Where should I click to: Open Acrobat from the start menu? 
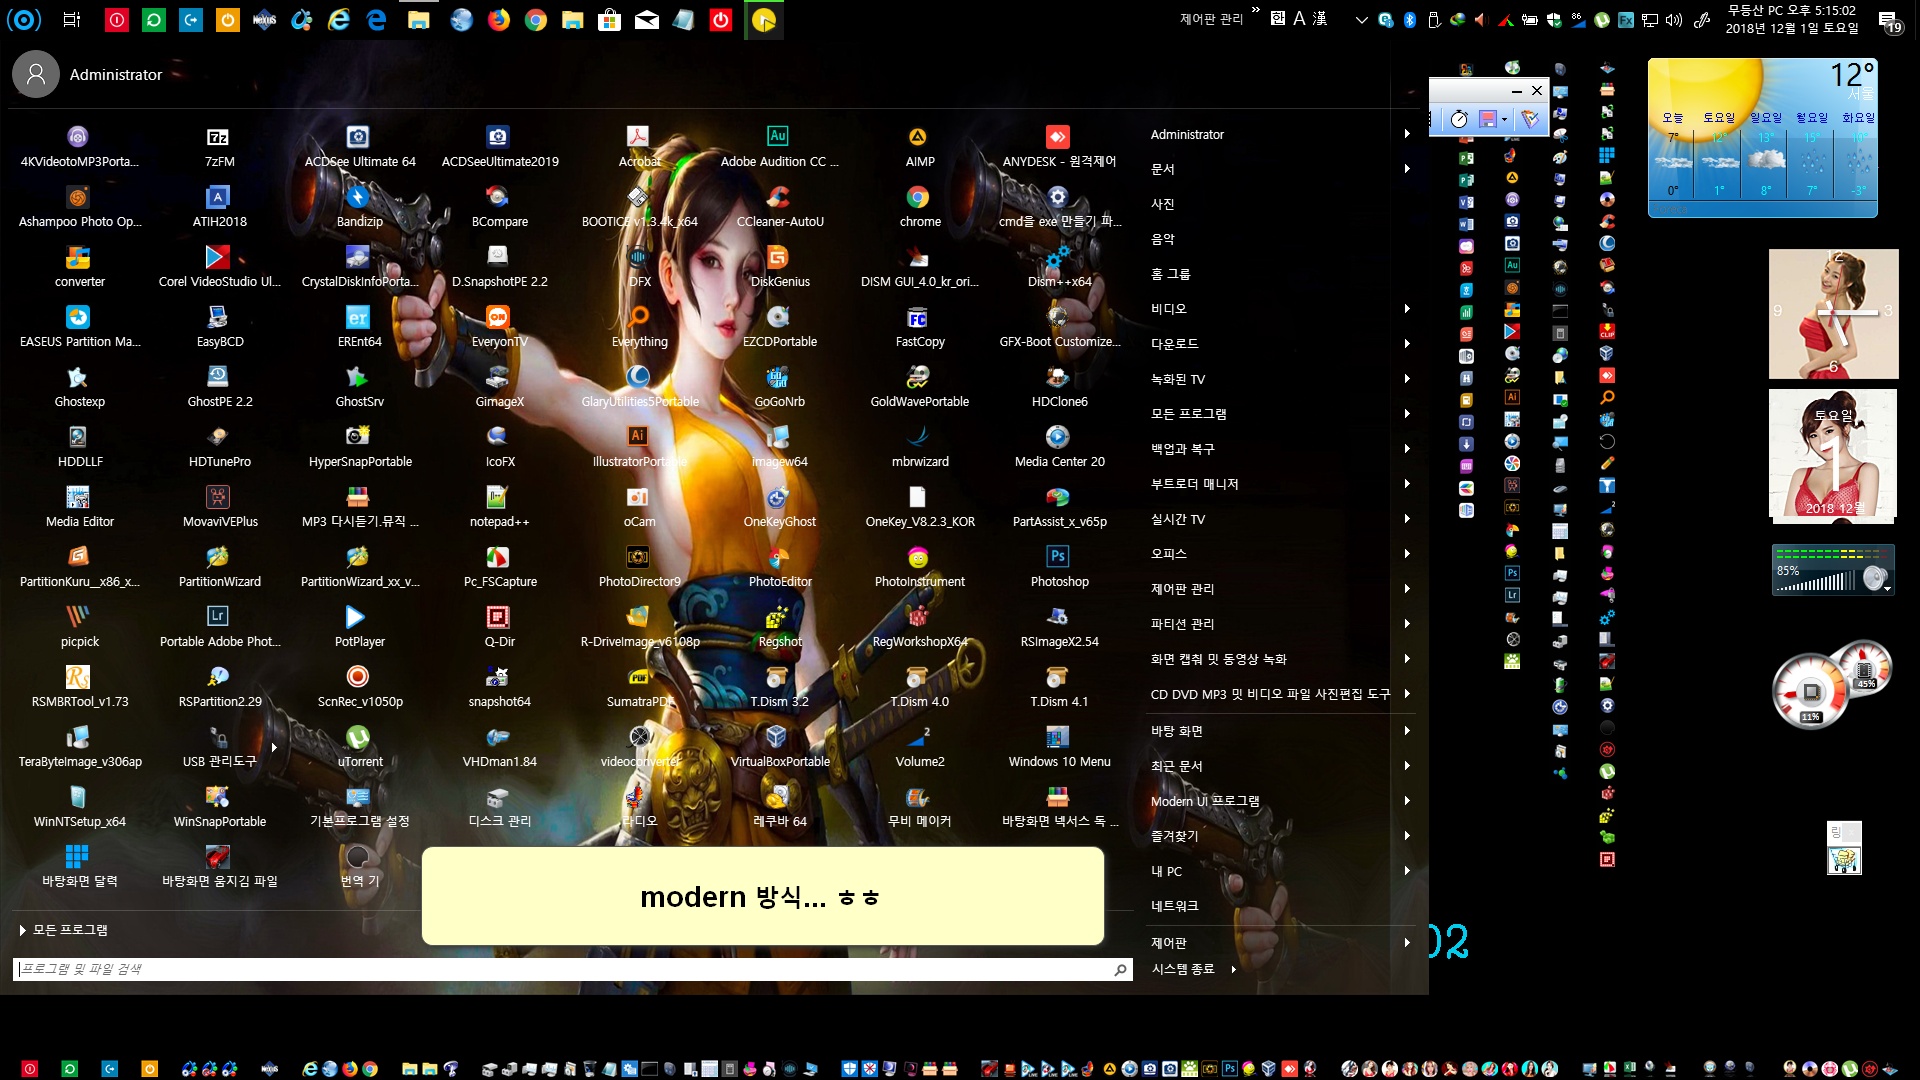pyautogui.click(x=638, y=137)
